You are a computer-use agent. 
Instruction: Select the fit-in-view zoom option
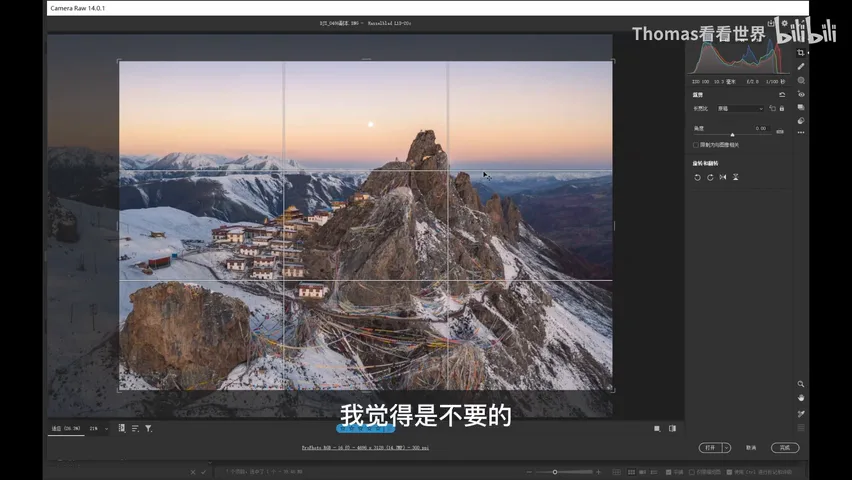[x=66, y=428]
